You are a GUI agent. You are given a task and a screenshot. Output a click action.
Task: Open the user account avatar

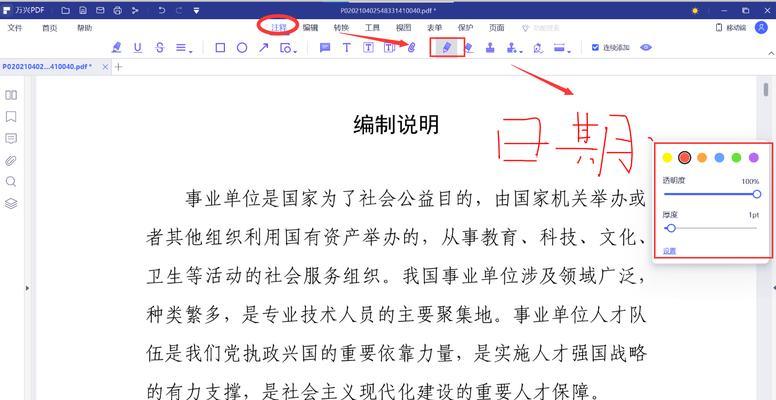point(761,28)
